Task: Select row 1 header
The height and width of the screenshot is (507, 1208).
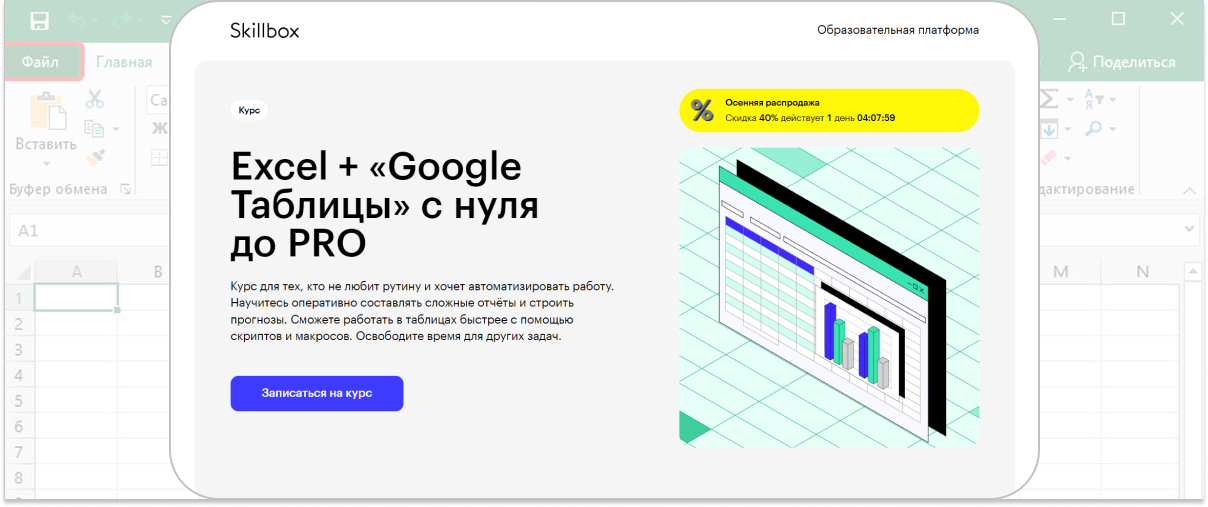Action: click(18, 297)
